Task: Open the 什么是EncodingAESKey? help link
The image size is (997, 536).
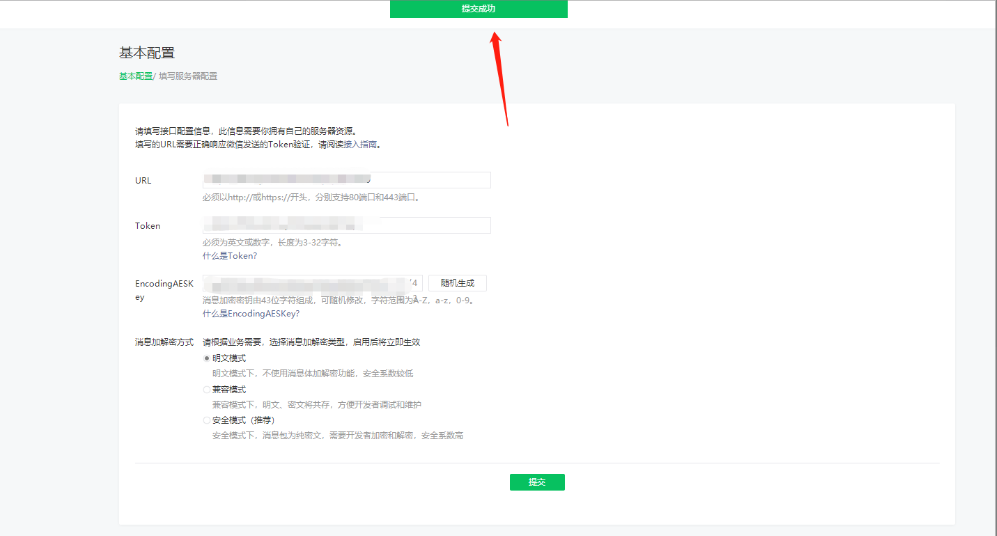Action: pyautogui.click(x=250, y=313)
